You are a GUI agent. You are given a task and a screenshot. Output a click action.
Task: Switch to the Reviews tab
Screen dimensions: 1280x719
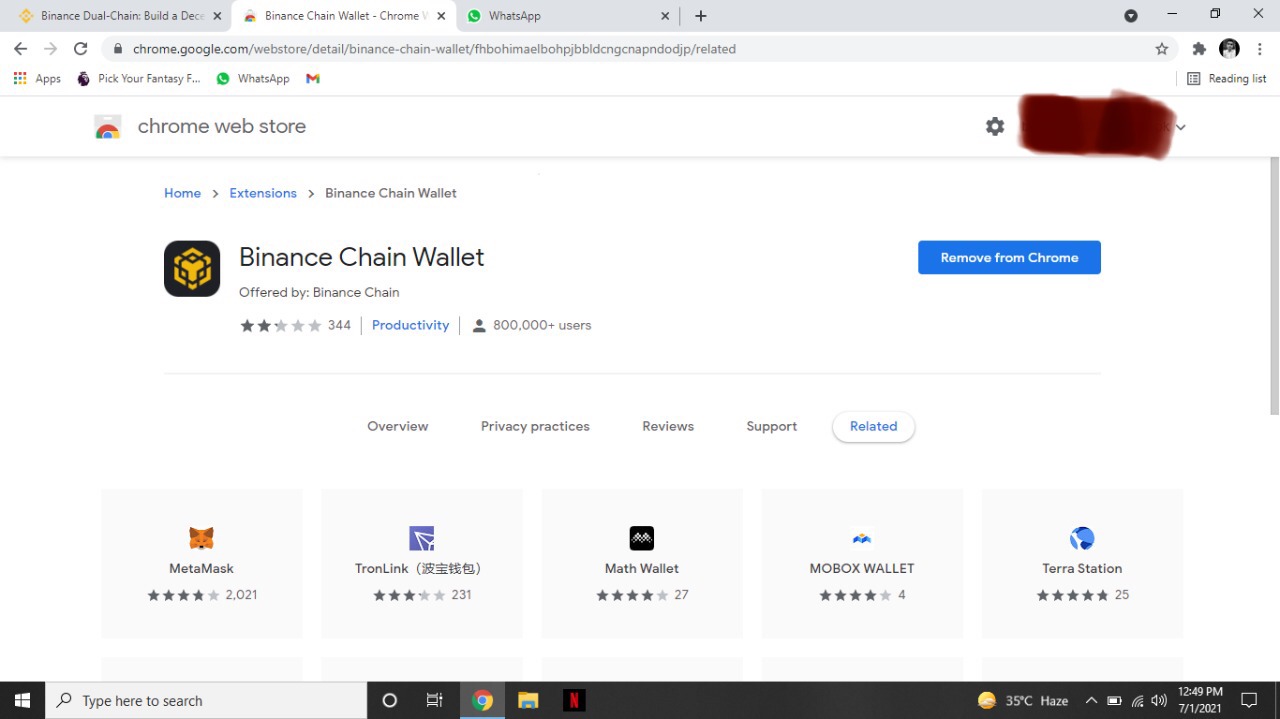point(668,426)
